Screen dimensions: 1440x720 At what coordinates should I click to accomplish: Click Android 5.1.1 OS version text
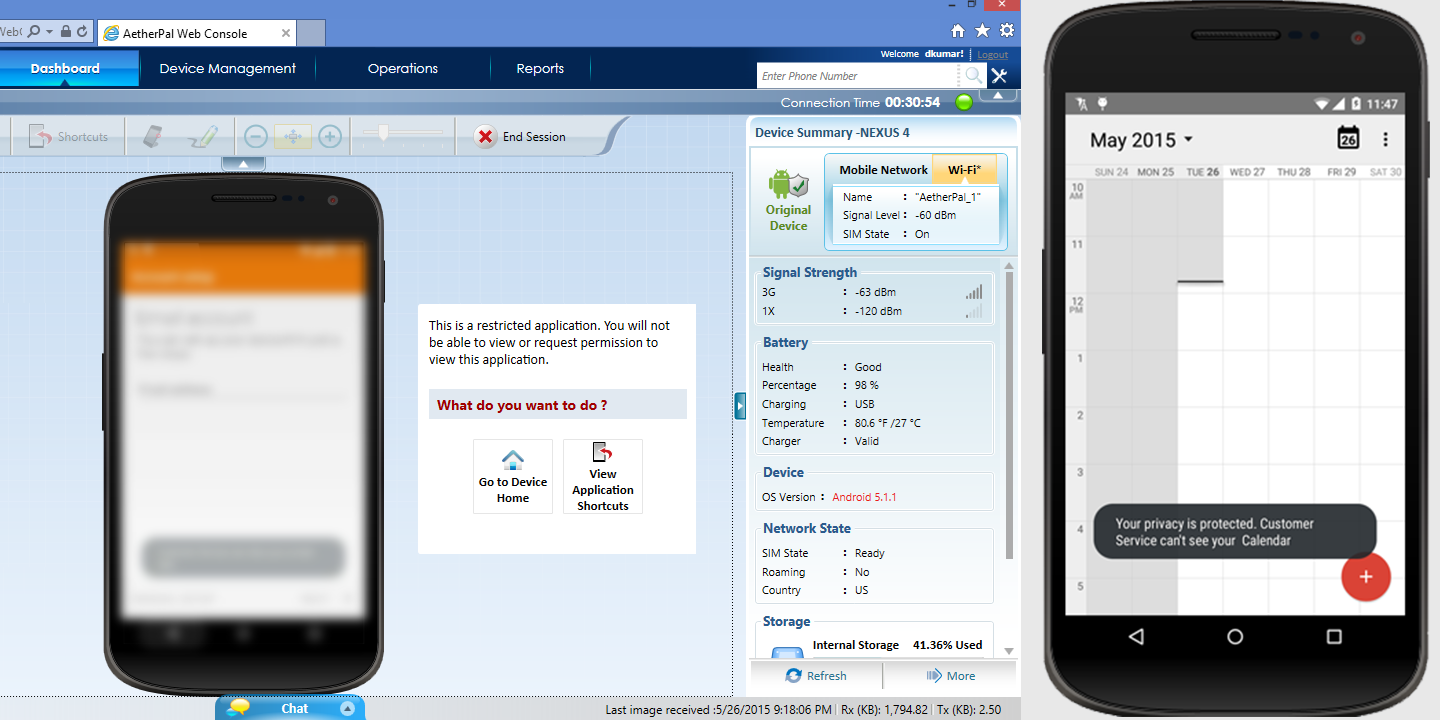coord(865,497)
